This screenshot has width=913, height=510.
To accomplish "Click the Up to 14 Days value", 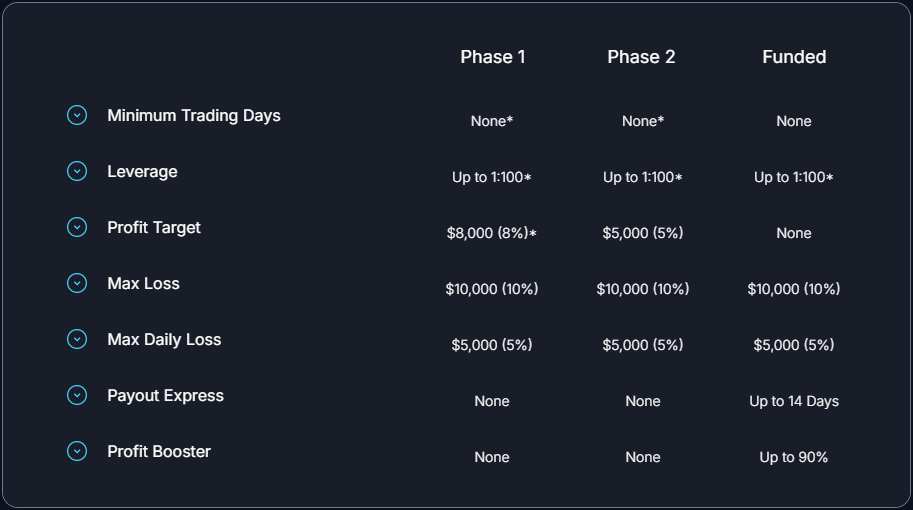I will (x=794, y=401).
